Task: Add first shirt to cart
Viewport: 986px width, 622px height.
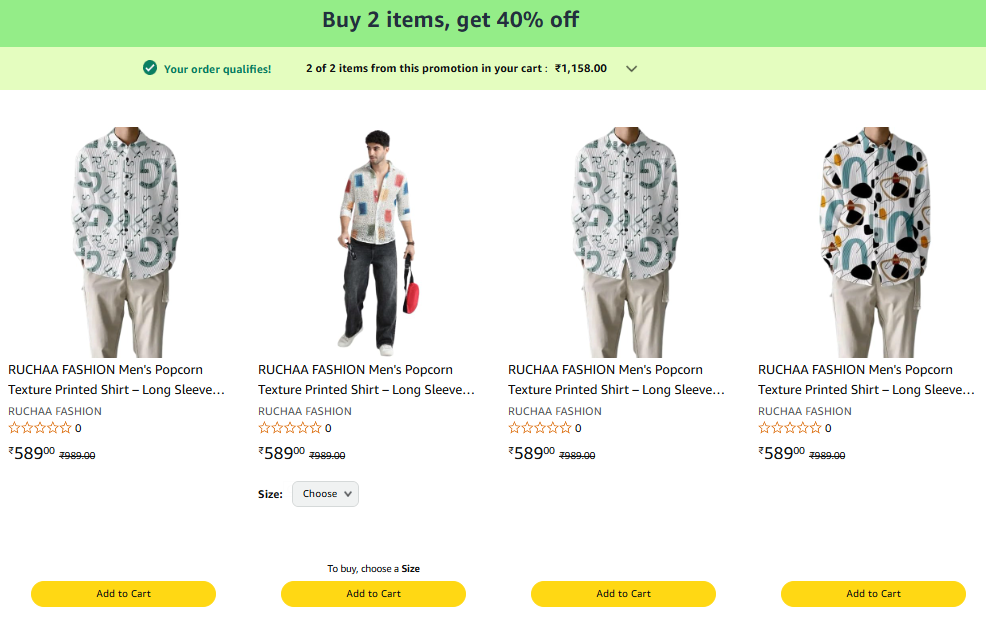Action: coord(123,594)
